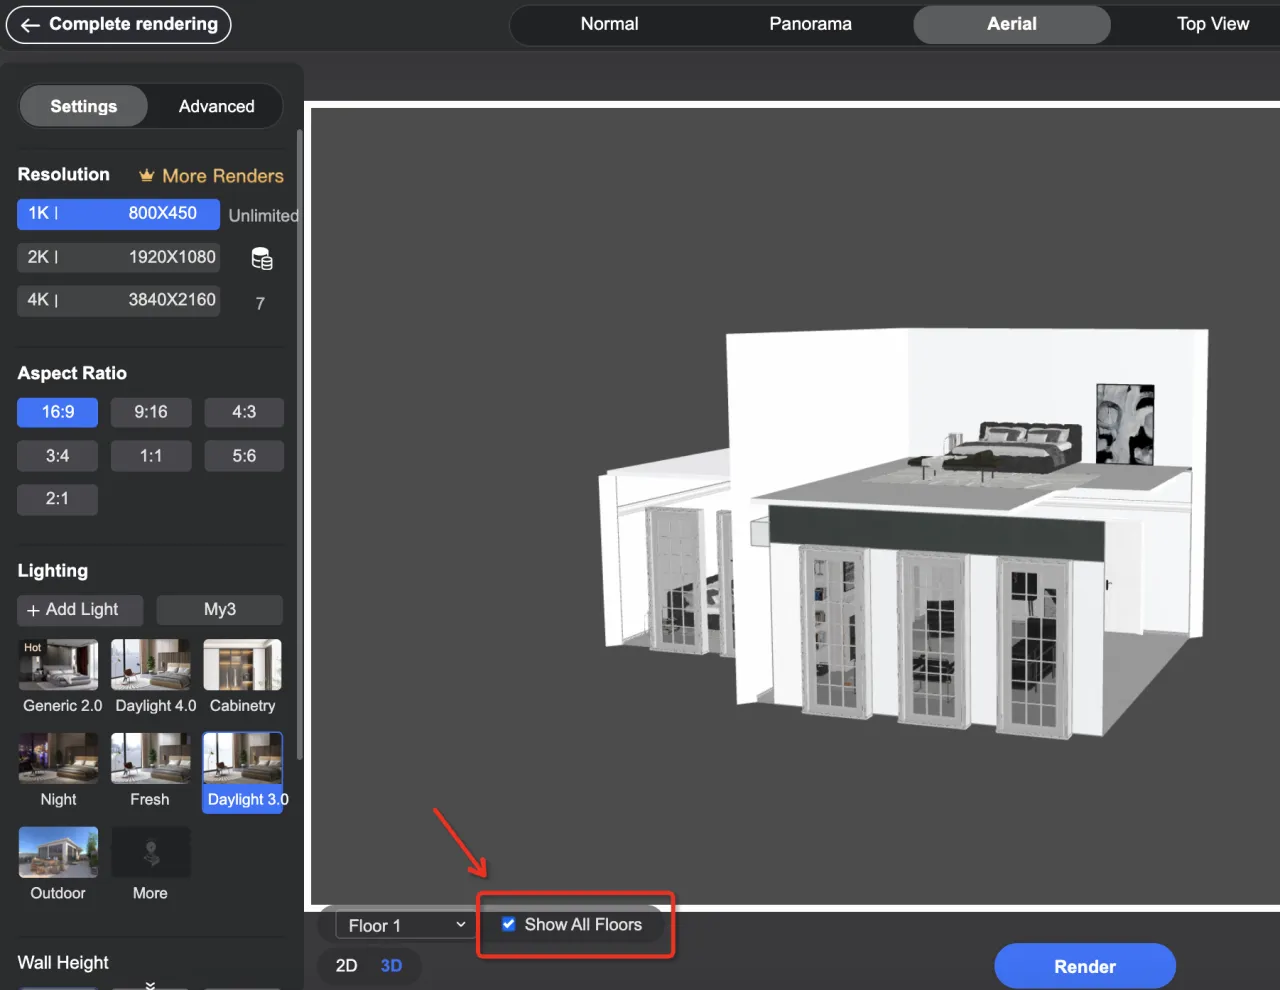This screenshot has height=990, width=1280.
Task: Select the 4K 3840X2160 resolution option
Action: (118, 300)
